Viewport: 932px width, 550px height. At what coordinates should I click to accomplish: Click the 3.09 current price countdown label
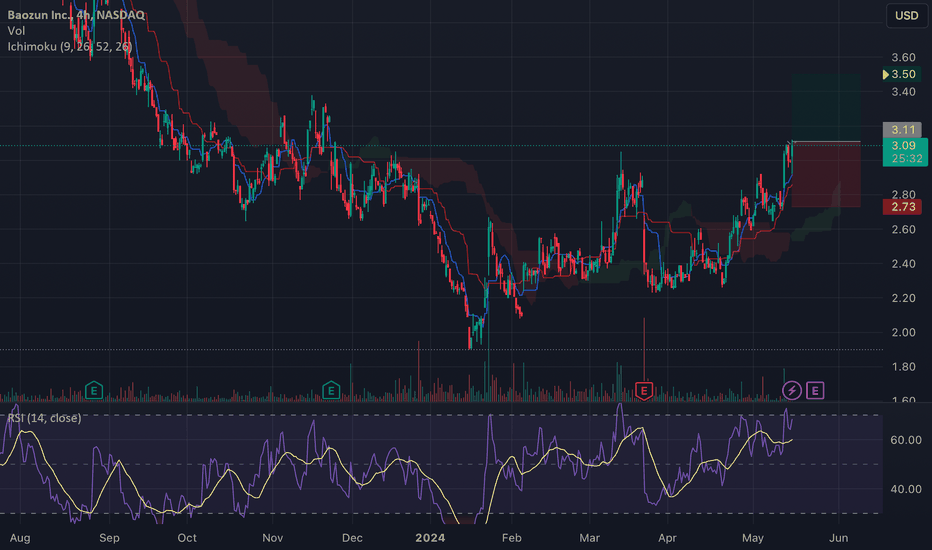click(x=905, y=152)
